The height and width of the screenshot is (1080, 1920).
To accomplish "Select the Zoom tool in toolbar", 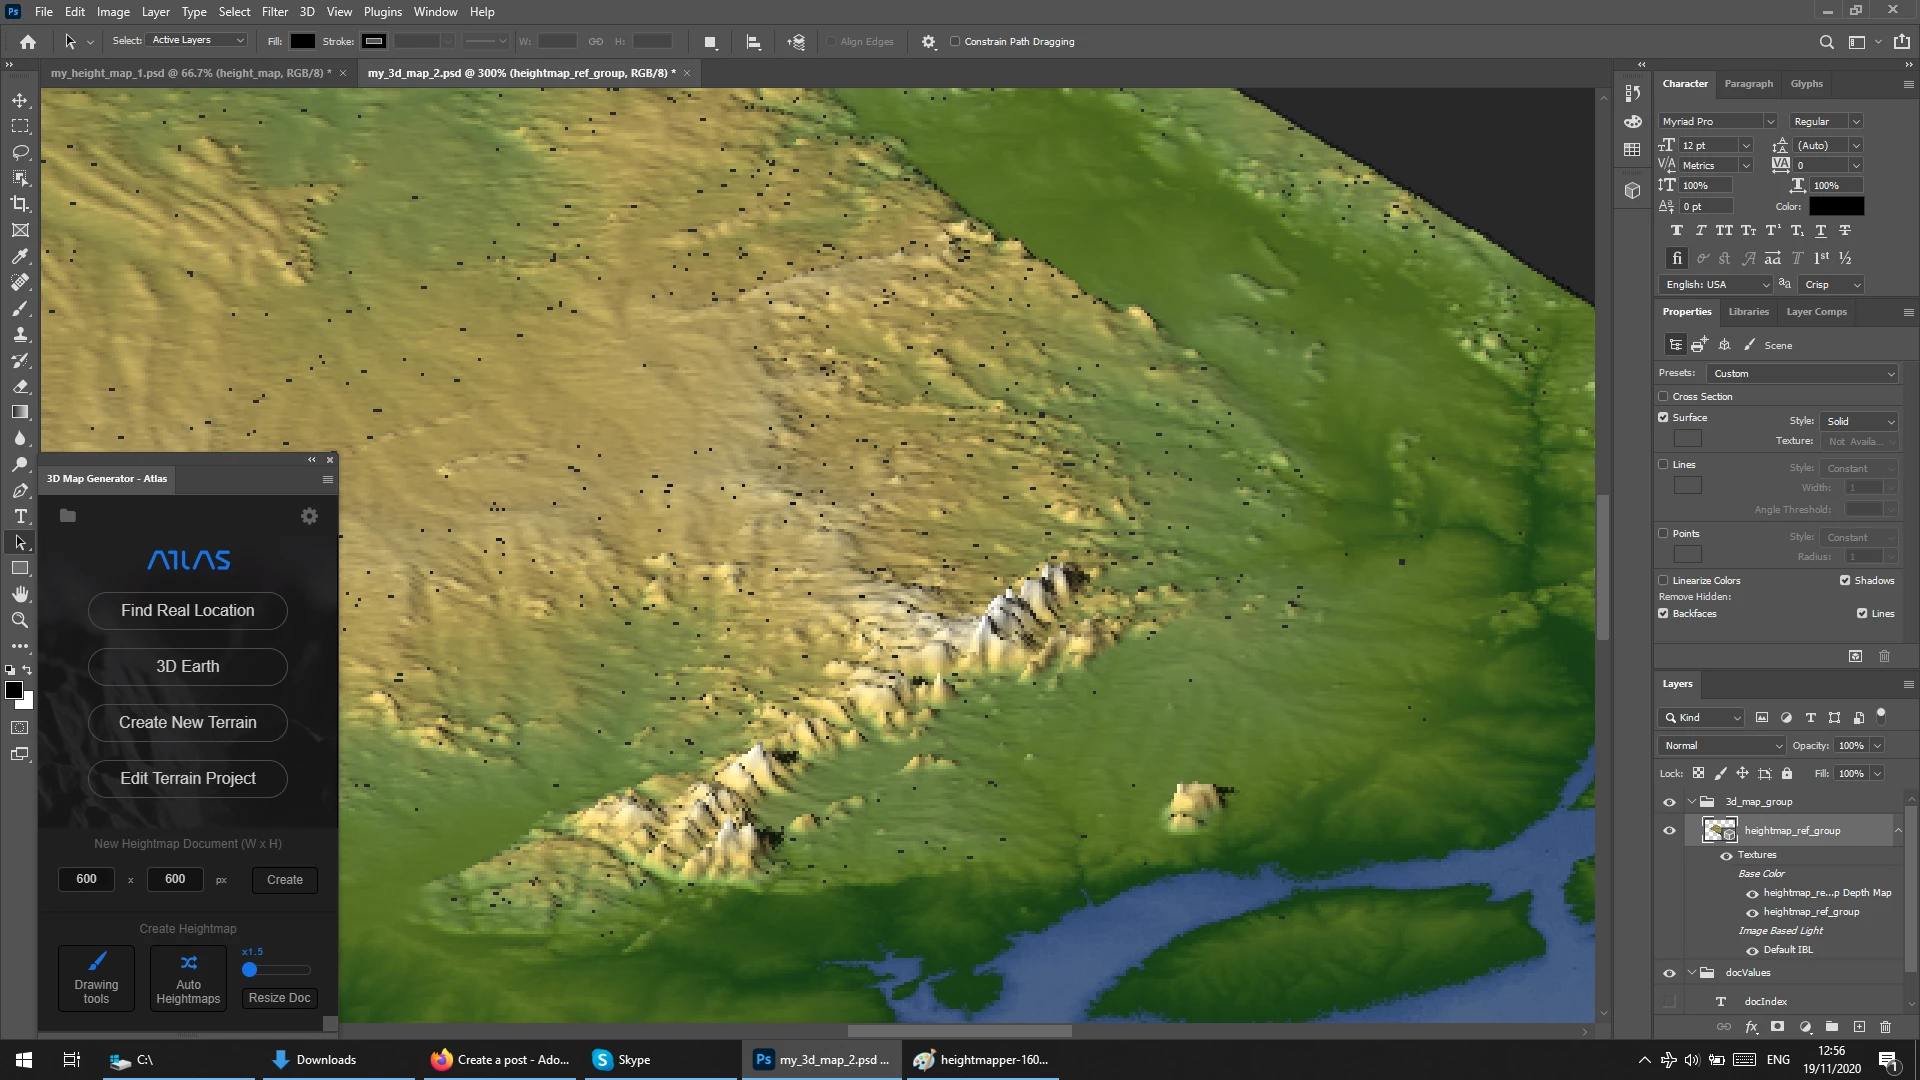I will click(20, 620).
